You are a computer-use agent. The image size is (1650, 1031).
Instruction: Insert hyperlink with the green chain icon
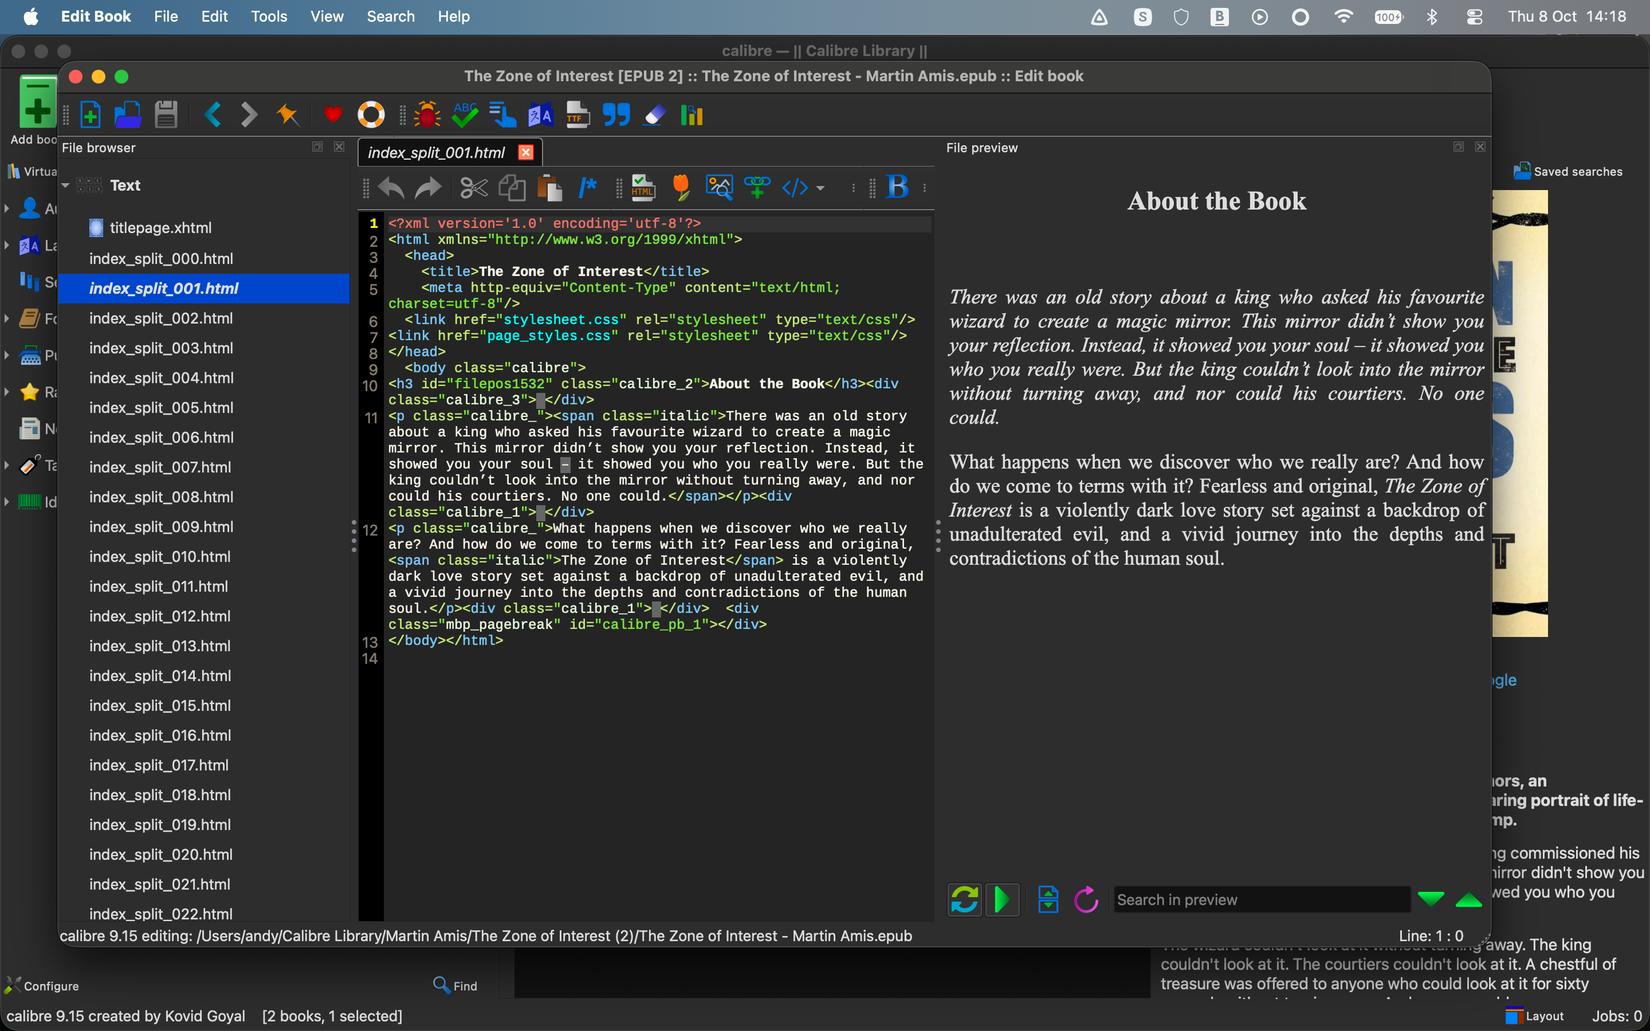pyautogui.click(x=757, y=188)
